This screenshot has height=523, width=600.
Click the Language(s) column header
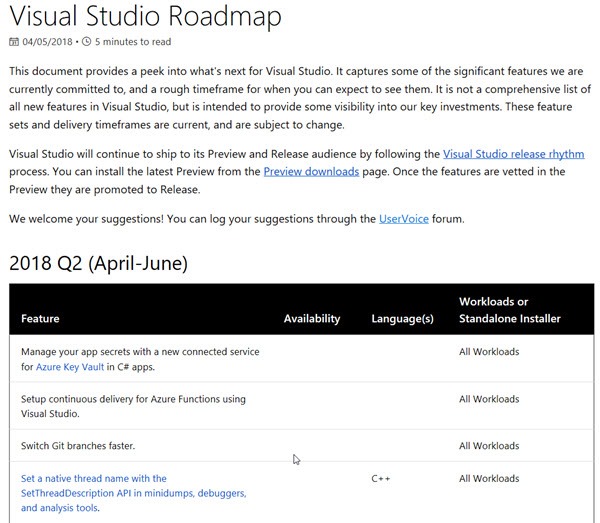click(402, 319)
